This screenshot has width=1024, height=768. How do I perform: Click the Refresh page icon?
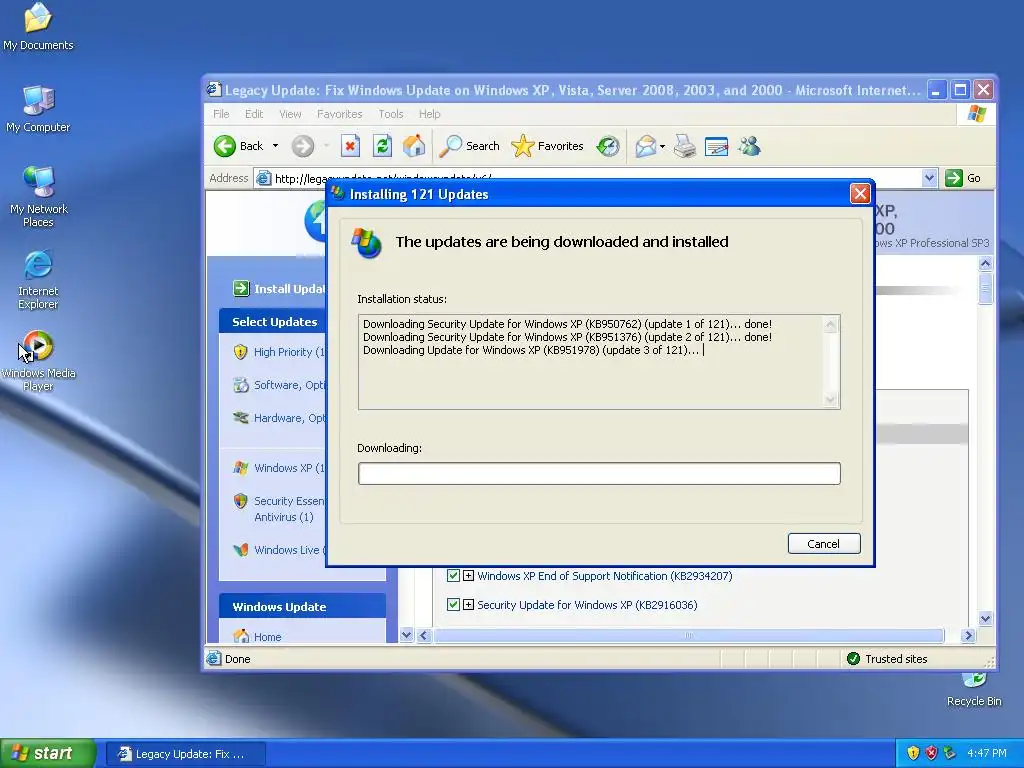pos(382,146)
